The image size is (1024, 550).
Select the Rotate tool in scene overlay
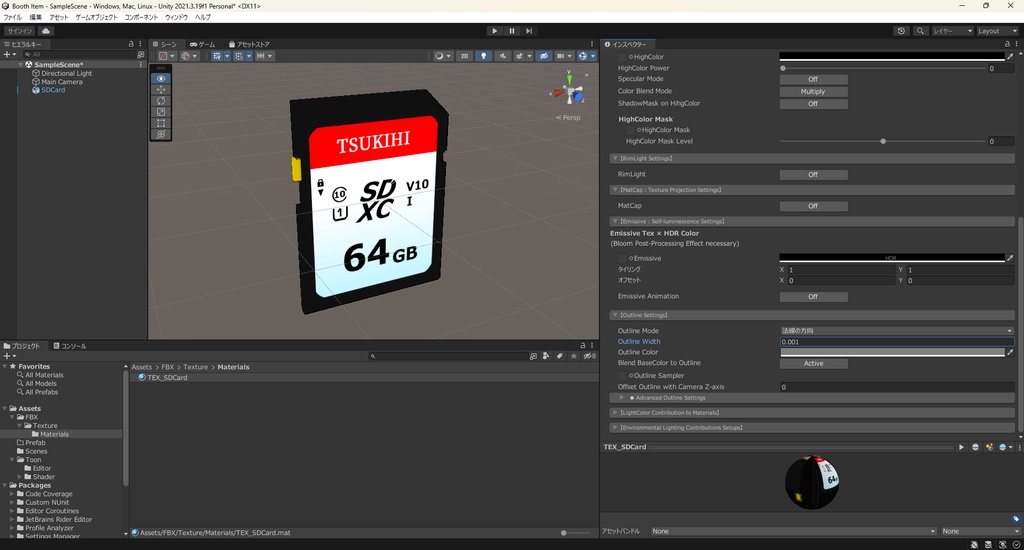162,101
